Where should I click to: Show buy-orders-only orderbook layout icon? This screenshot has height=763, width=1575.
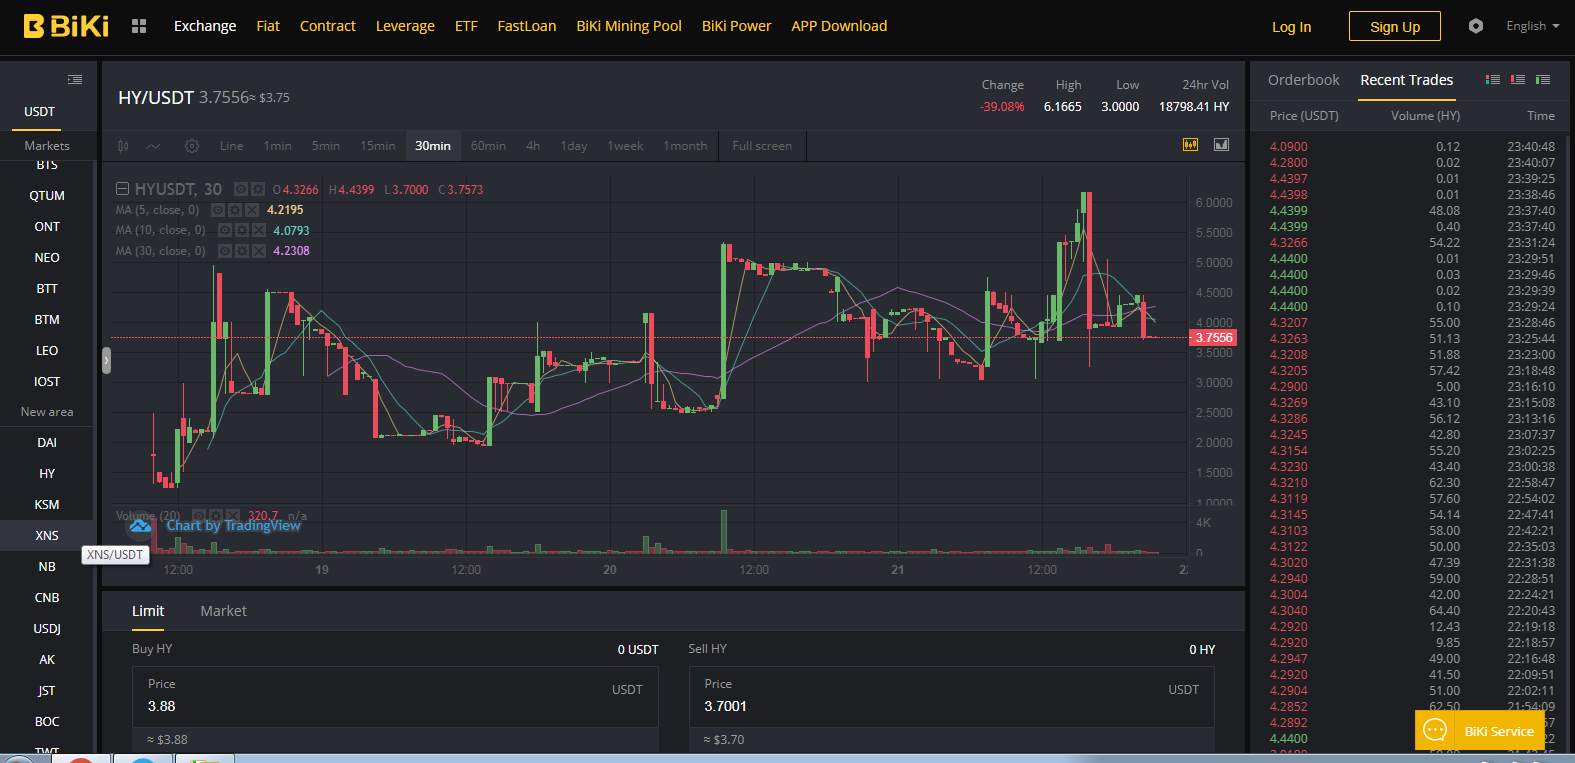(x=1543, y=80)
